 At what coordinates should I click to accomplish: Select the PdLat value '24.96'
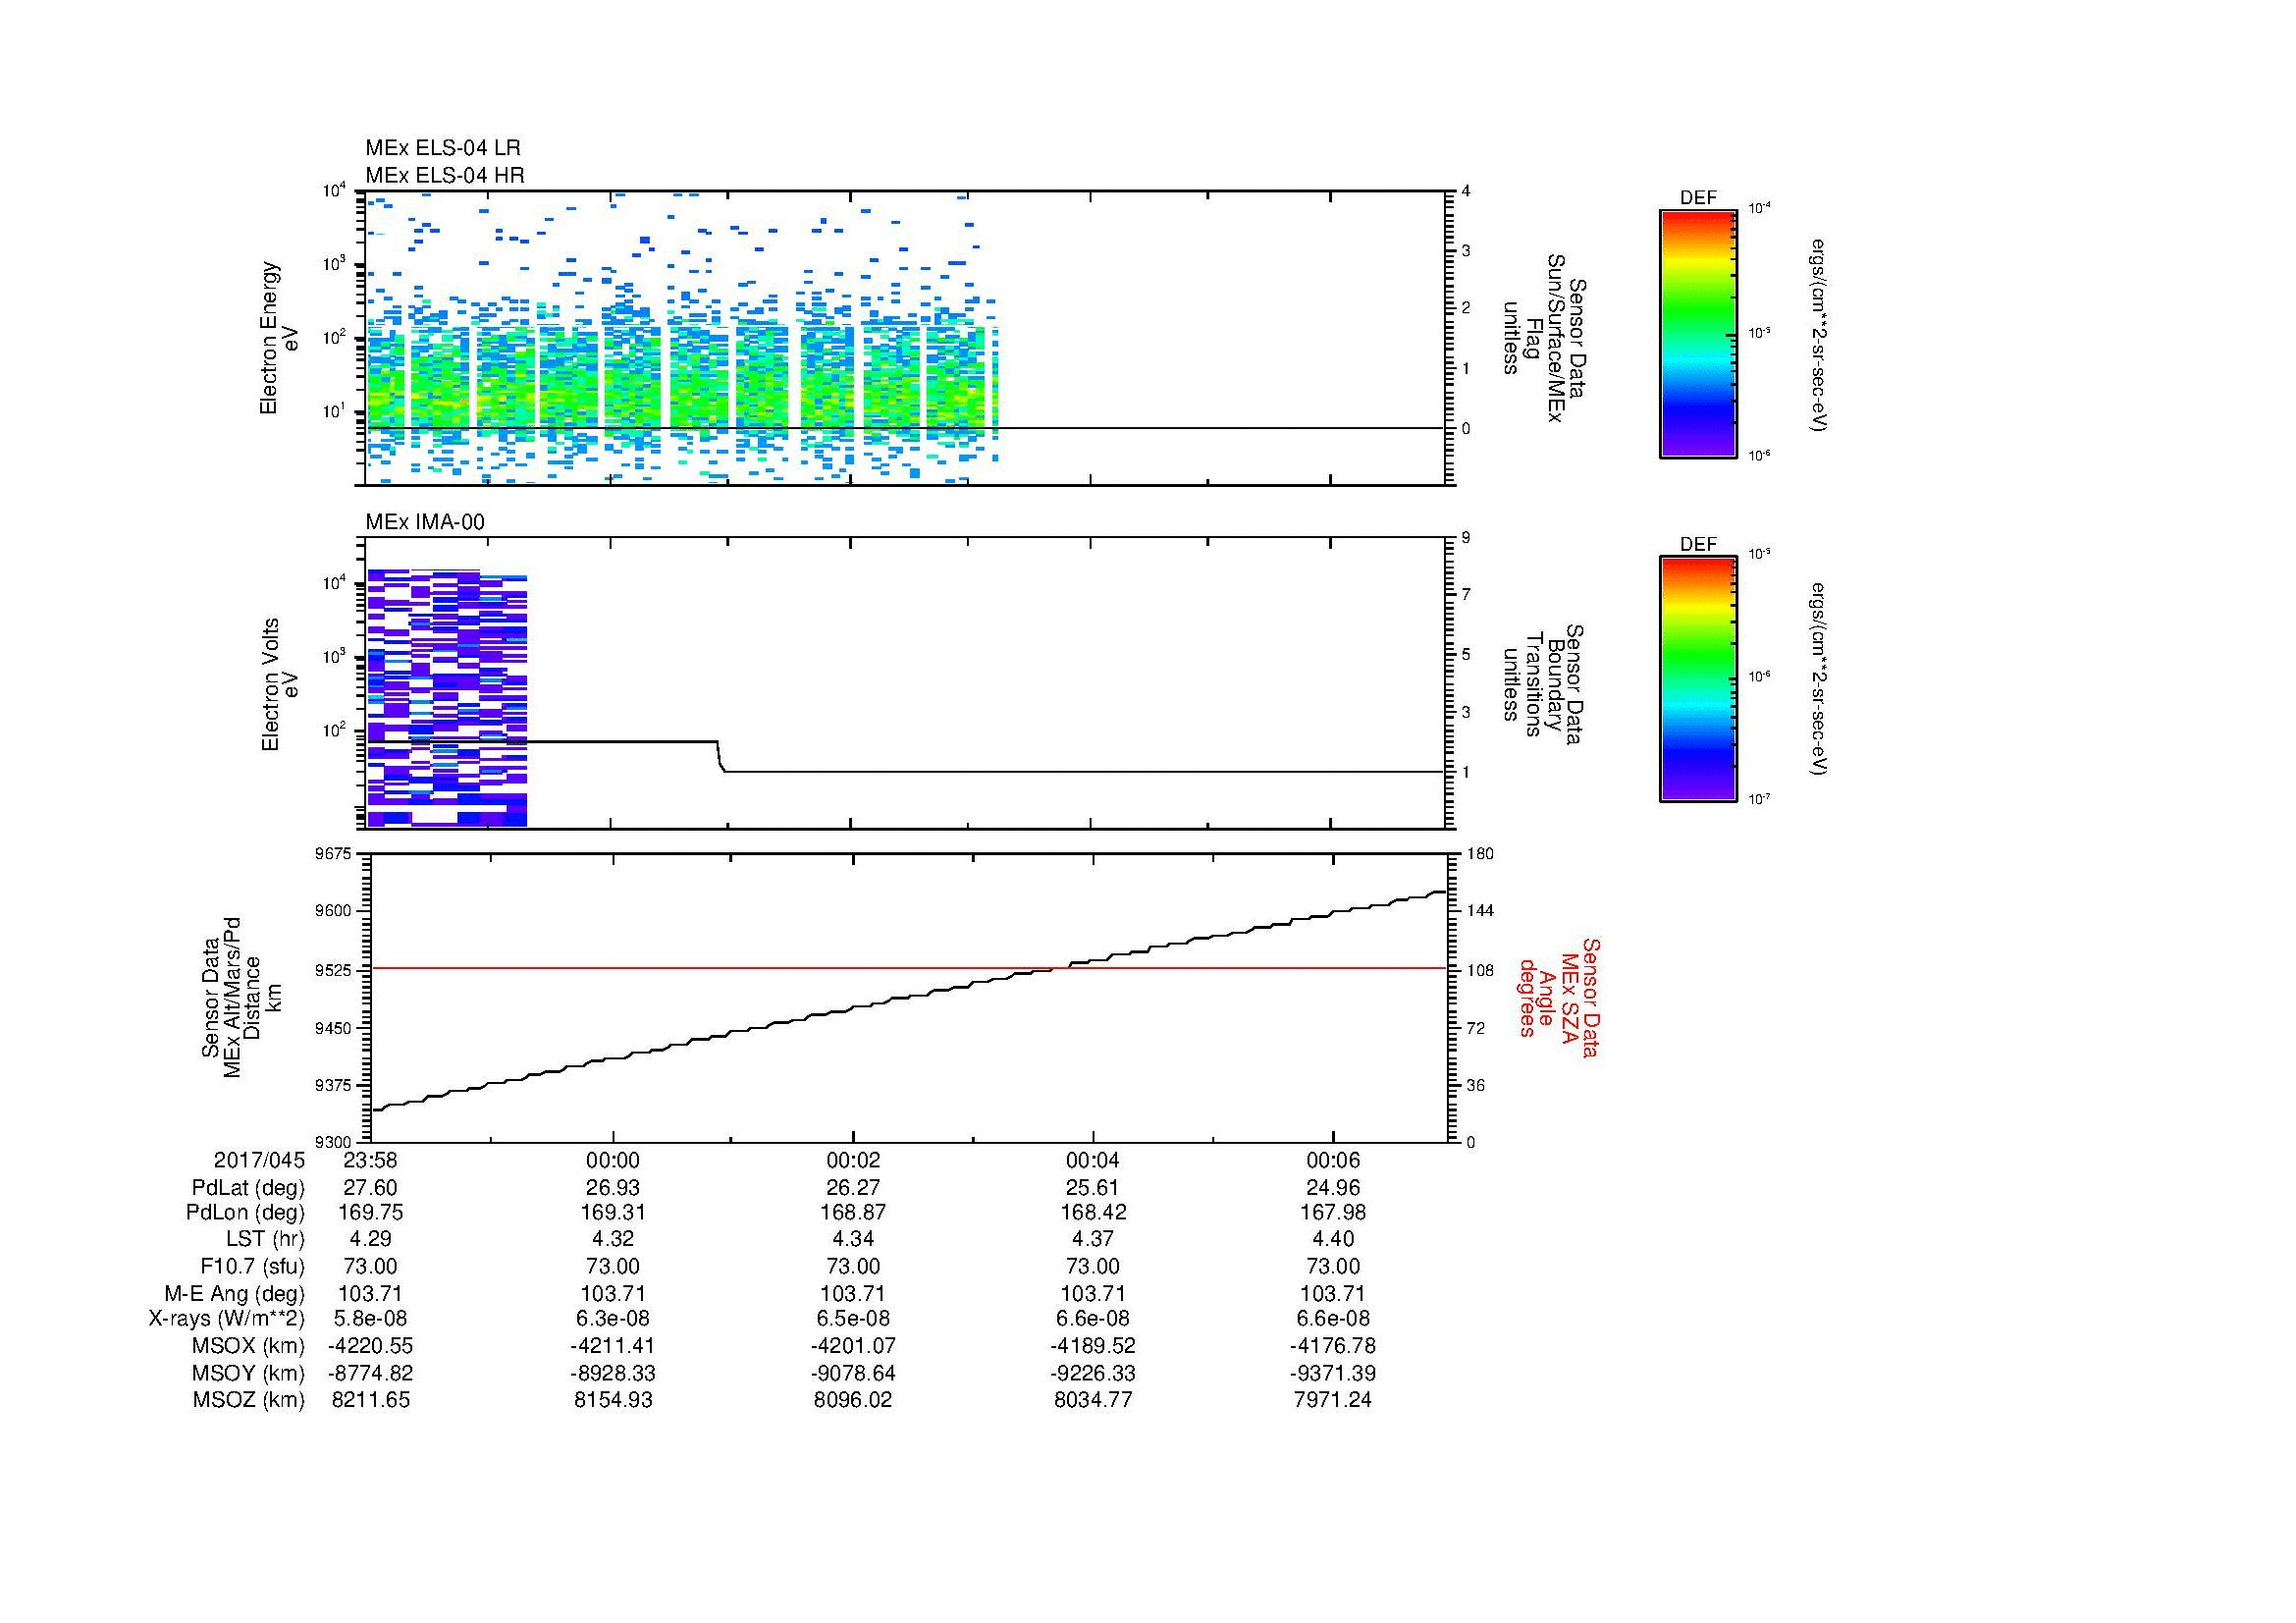1333,1188
